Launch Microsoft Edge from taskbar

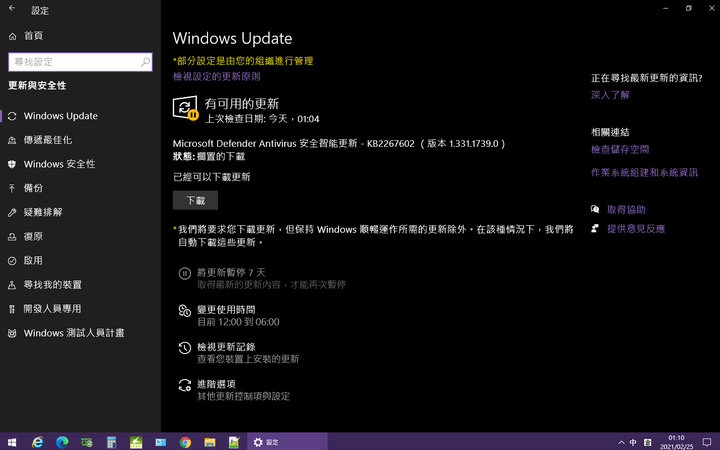pyautogui.click(x=62, y=442)
